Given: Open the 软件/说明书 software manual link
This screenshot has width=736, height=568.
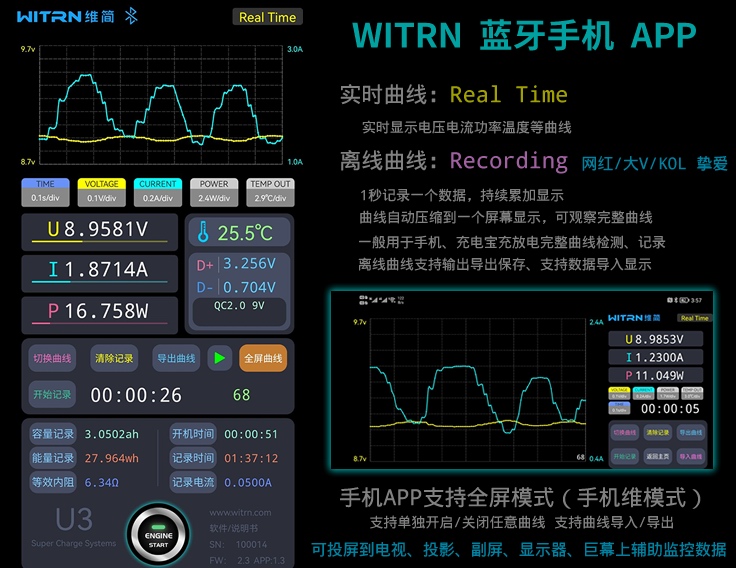Looking at the screenshot, I should click(x=234, y=529).
